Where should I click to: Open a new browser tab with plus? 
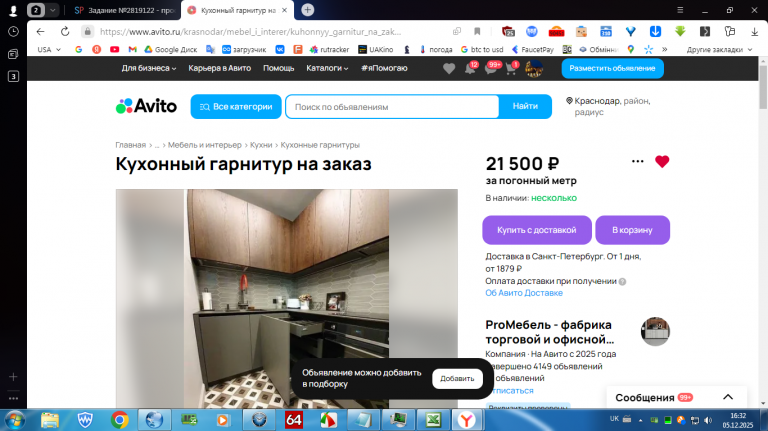point(308,10)
